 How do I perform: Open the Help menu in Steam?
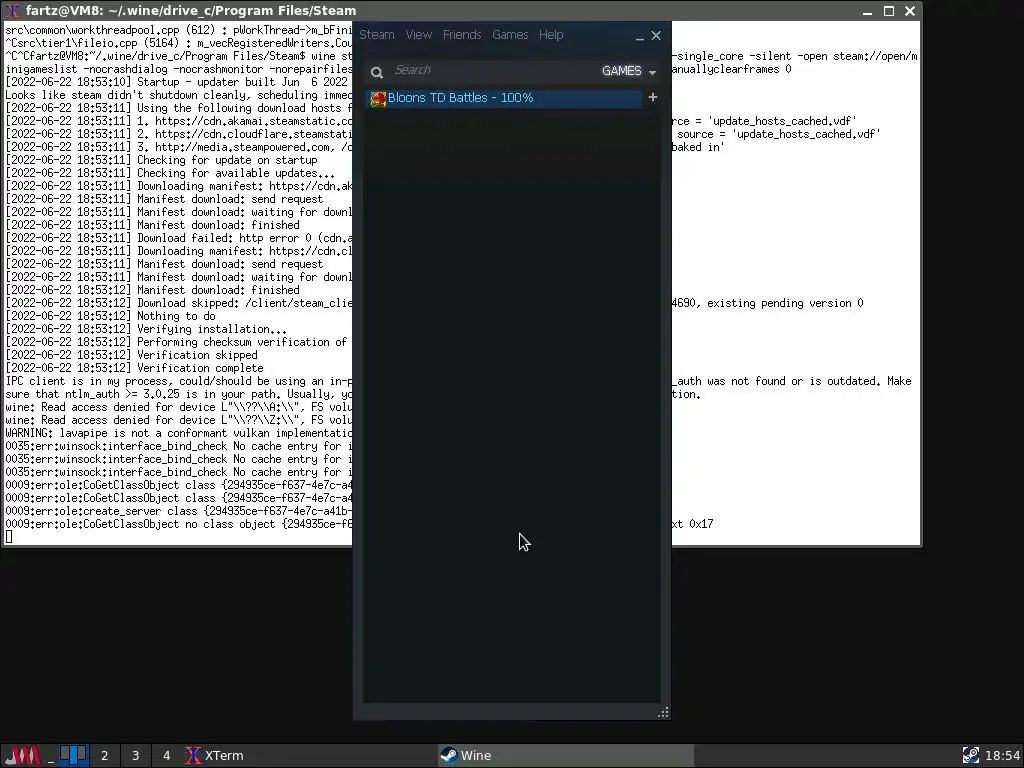pyautogui.click(x=551, y=35)
